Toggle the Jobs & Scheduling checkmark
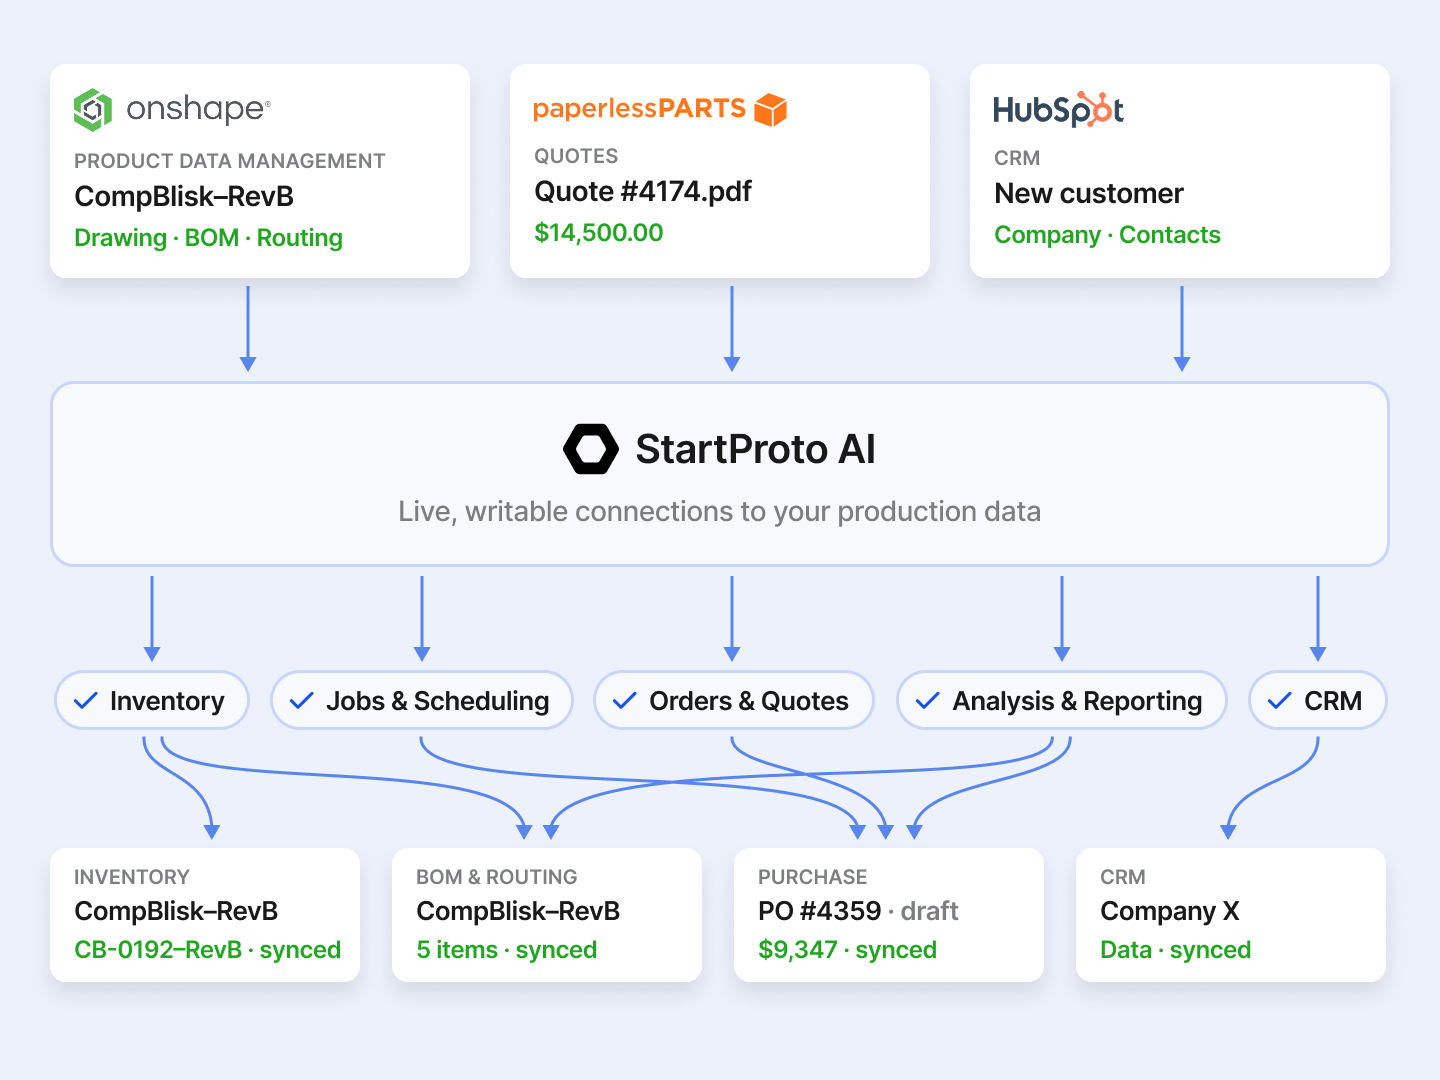The width and height of the screenshot is (1440, 1080). [302, 701]
